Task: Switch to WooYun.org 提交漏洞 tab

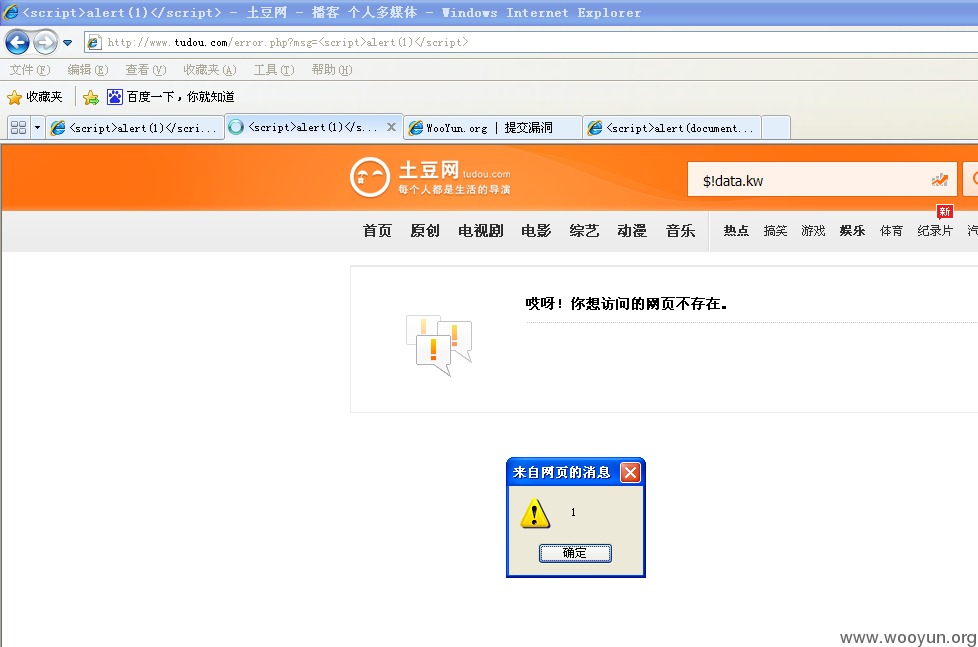Action: point(493,128)
